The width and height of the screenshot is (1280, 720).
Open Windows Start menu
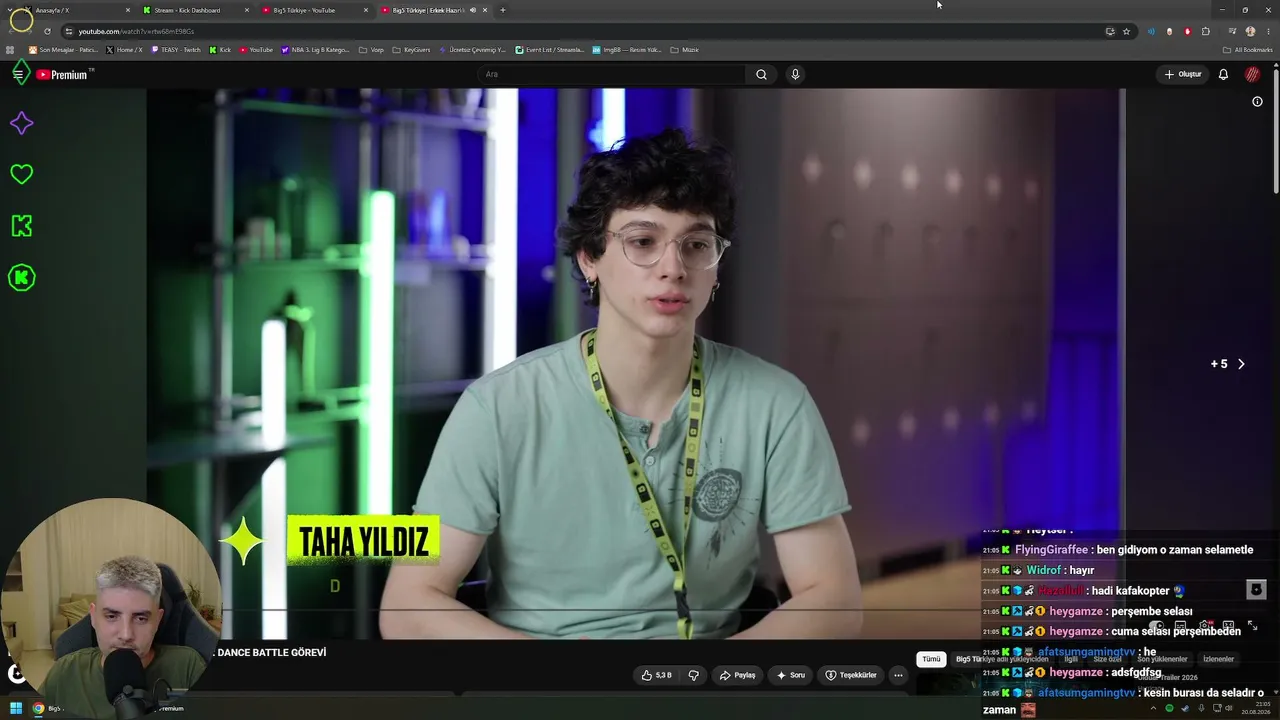(16, 708)
